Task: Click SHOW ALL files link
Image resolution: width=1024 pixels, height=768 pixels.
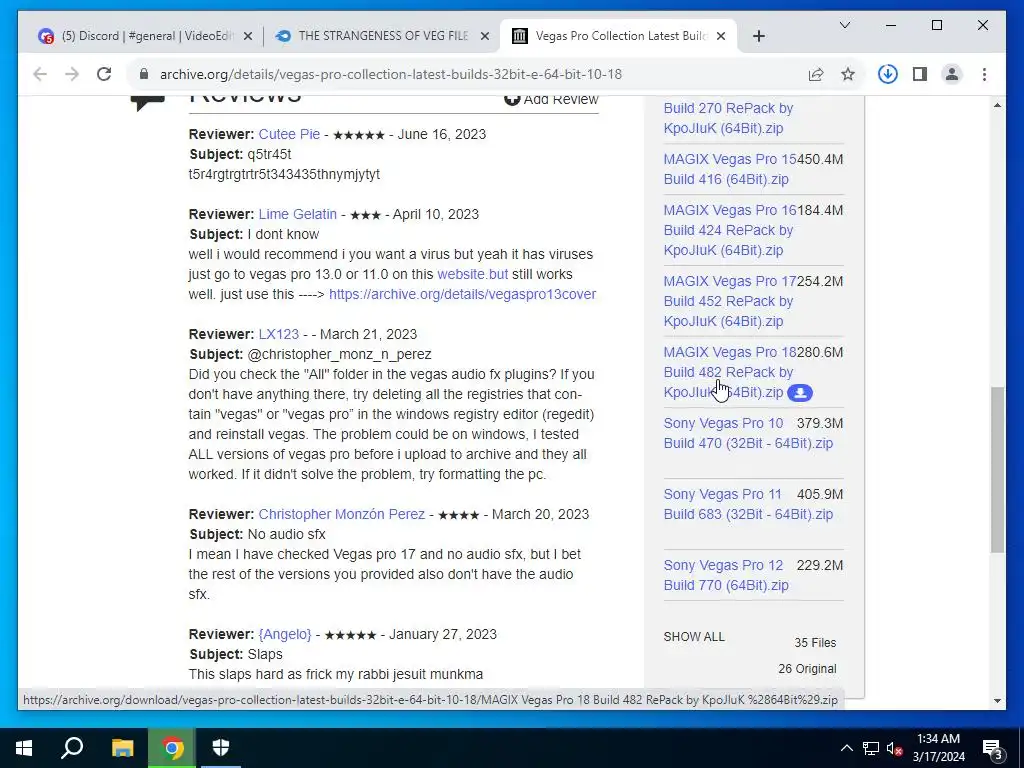Action: [694, 637]
